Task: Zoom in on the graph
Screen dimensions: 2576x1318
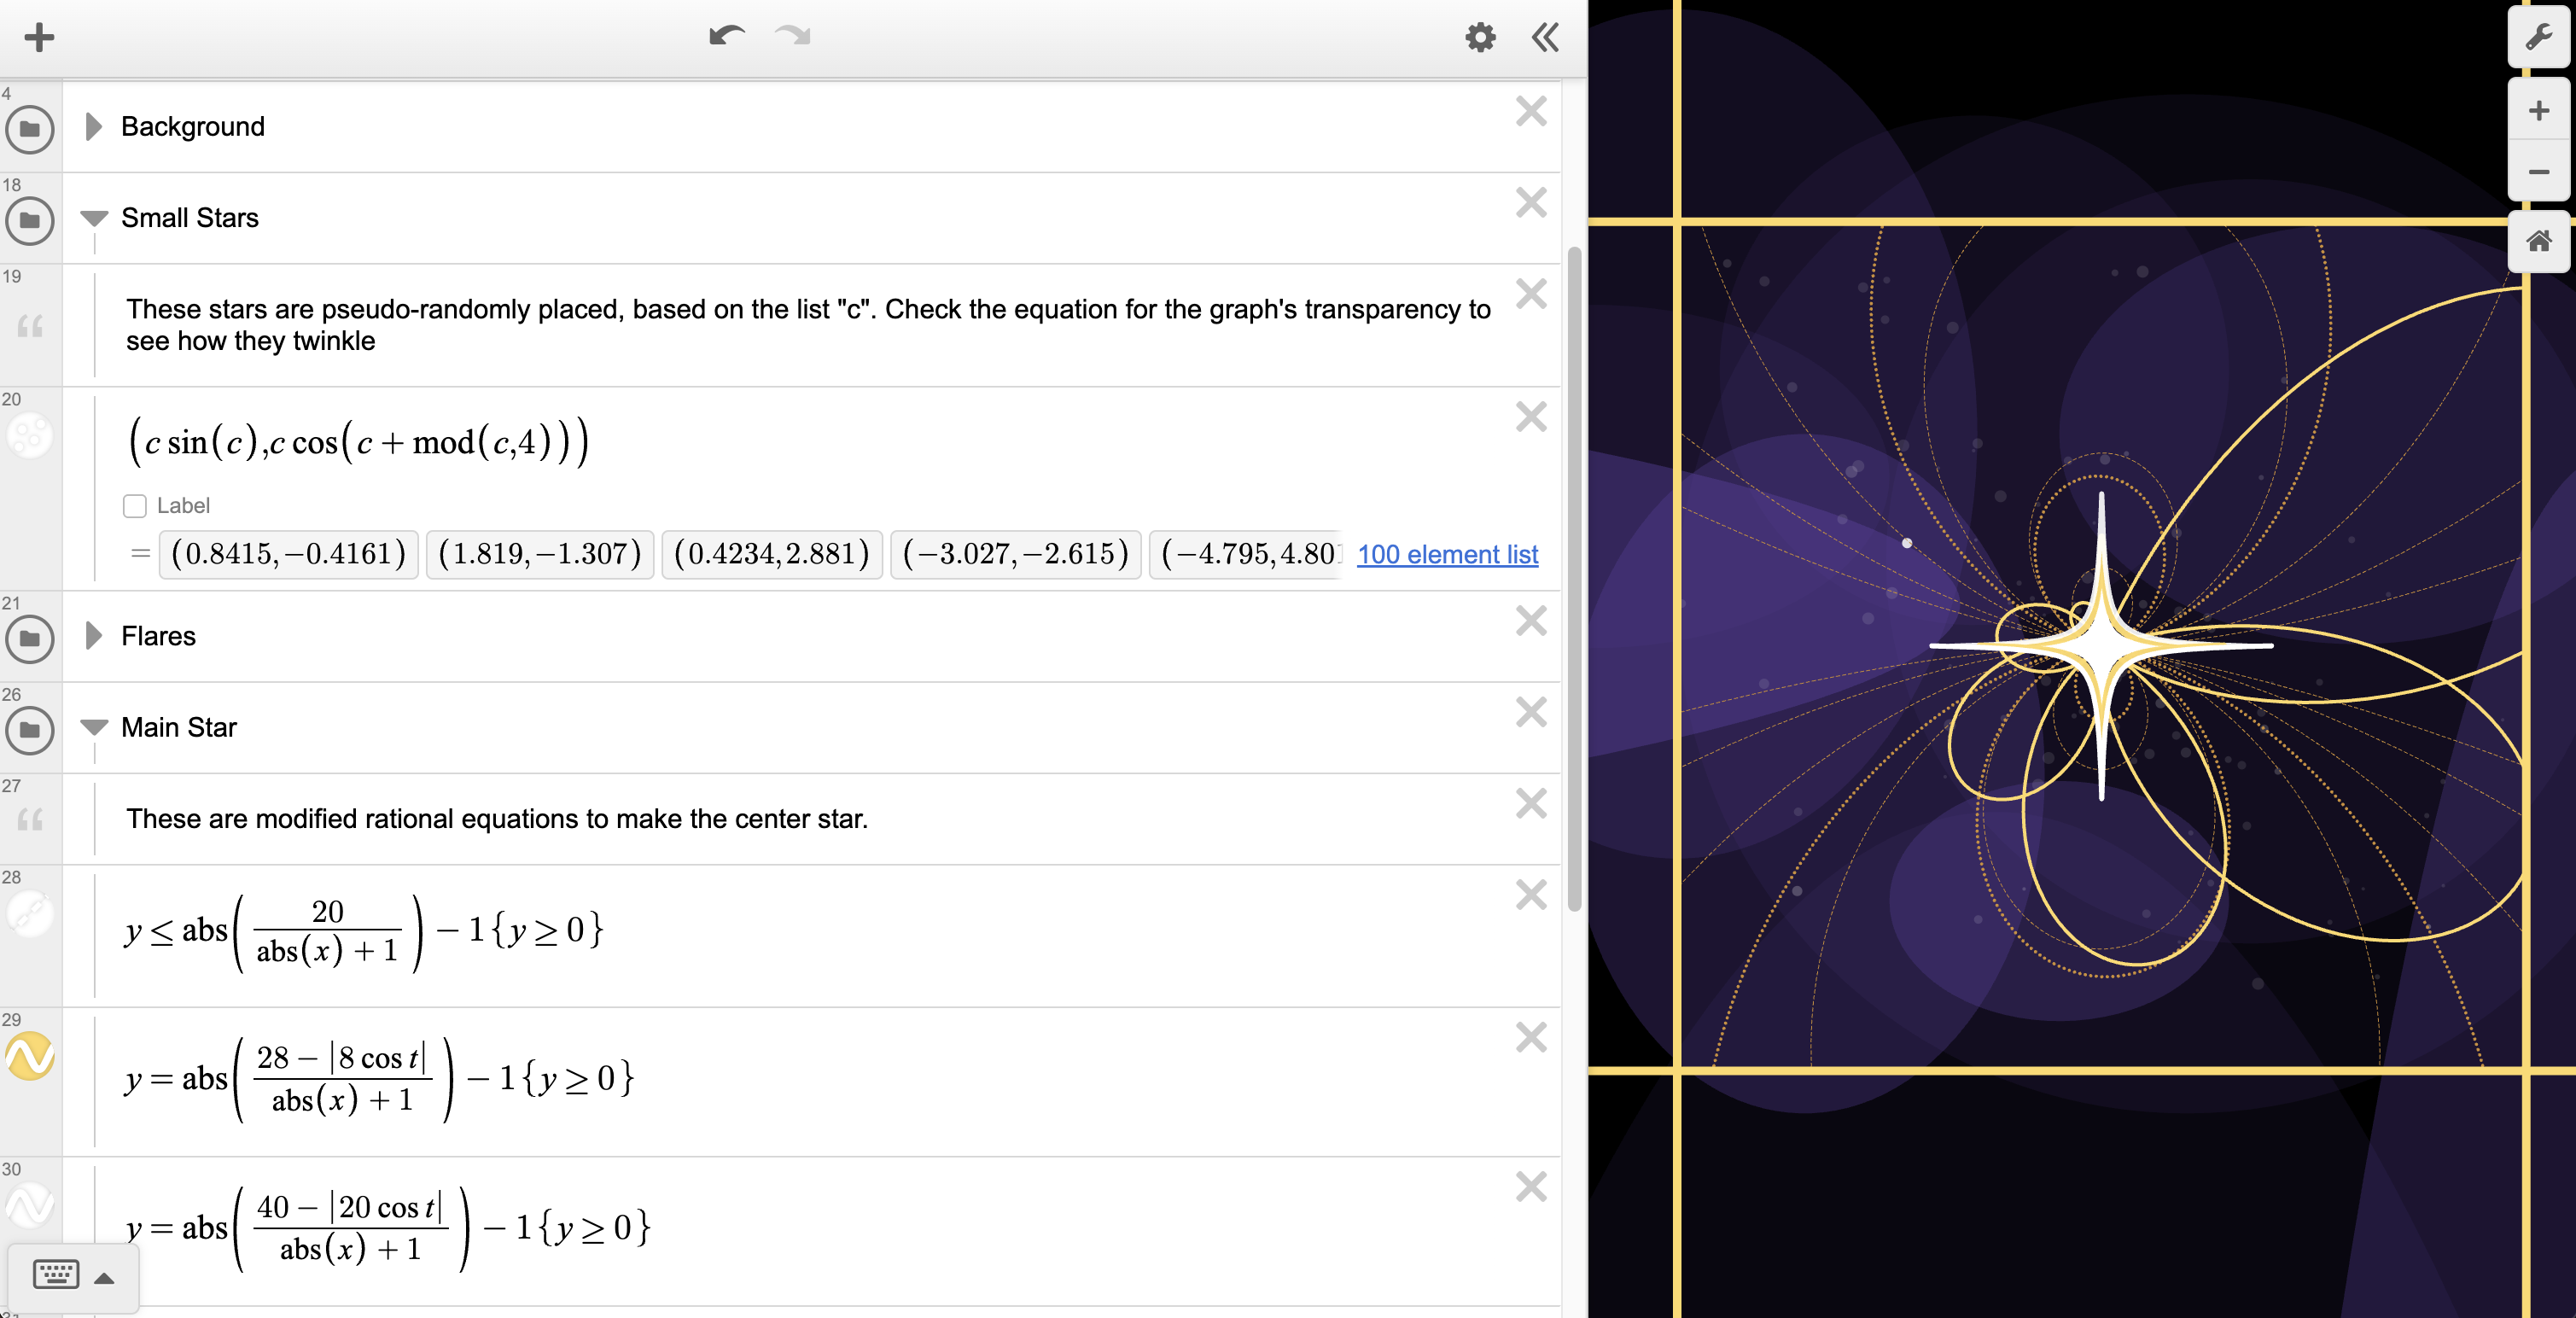Action: pos(2538,111)
